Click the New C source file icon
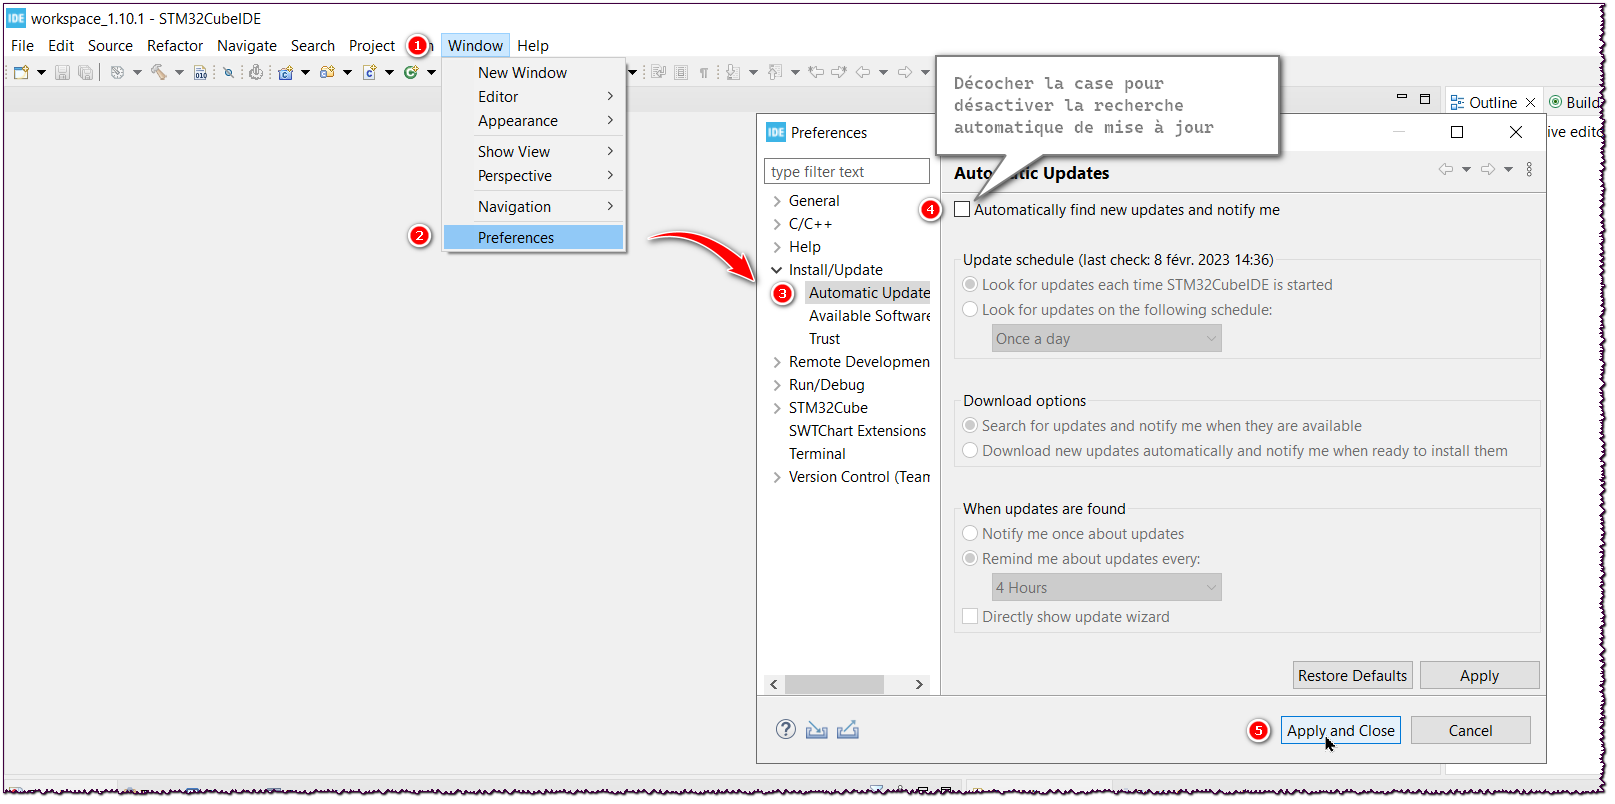The height and width of the screenshot is (804, 1615). [369, 72]
